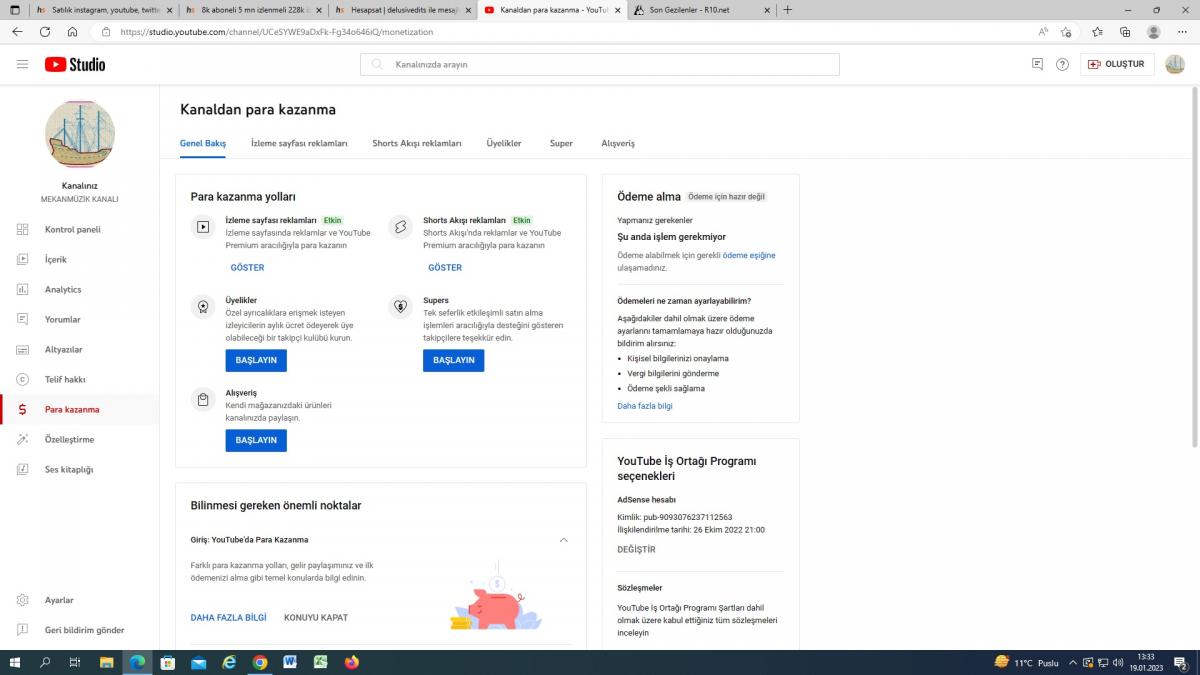Open the hamburger menu next to YouTube Studio
The height and width of the screenshot is (675, 1200).
(22, 64)
